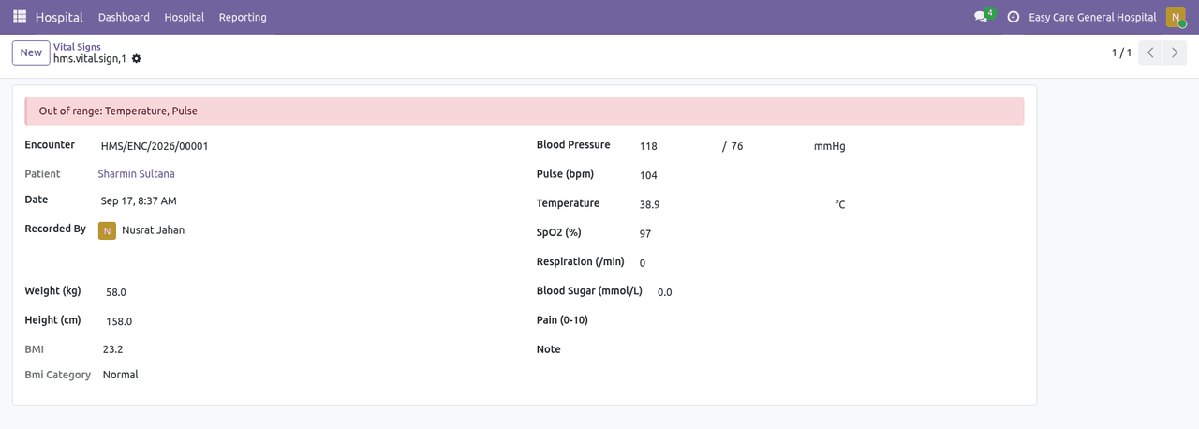Go to previous record arrow

[1150, 53]
